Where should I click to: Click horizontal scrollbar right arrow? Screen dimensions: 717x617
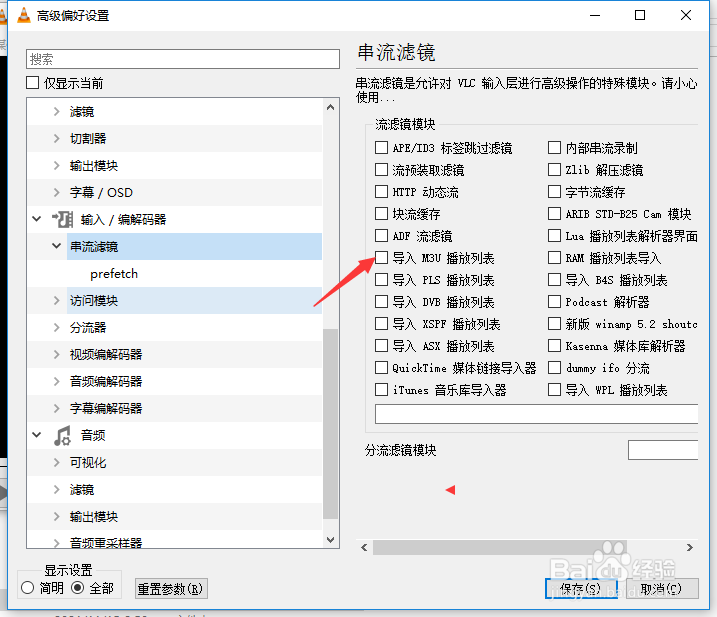690,547
